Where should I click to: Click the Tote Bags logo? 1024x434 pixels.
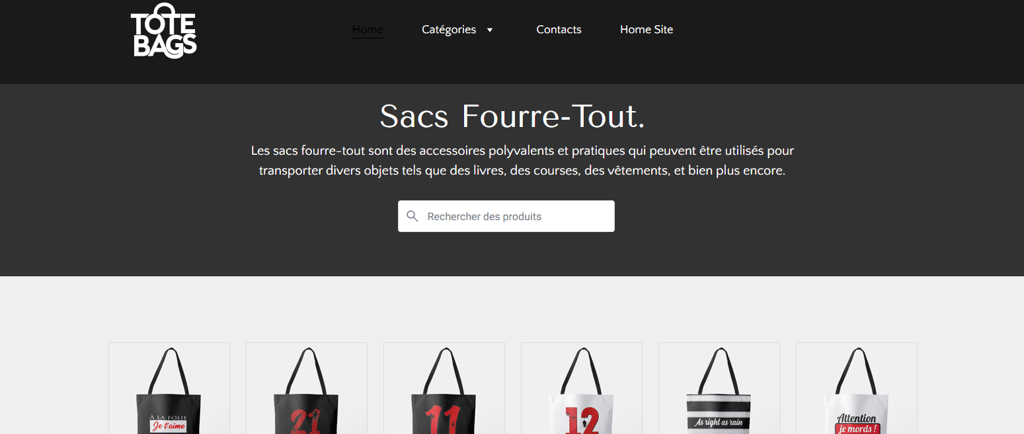click(x=164, y=31)
